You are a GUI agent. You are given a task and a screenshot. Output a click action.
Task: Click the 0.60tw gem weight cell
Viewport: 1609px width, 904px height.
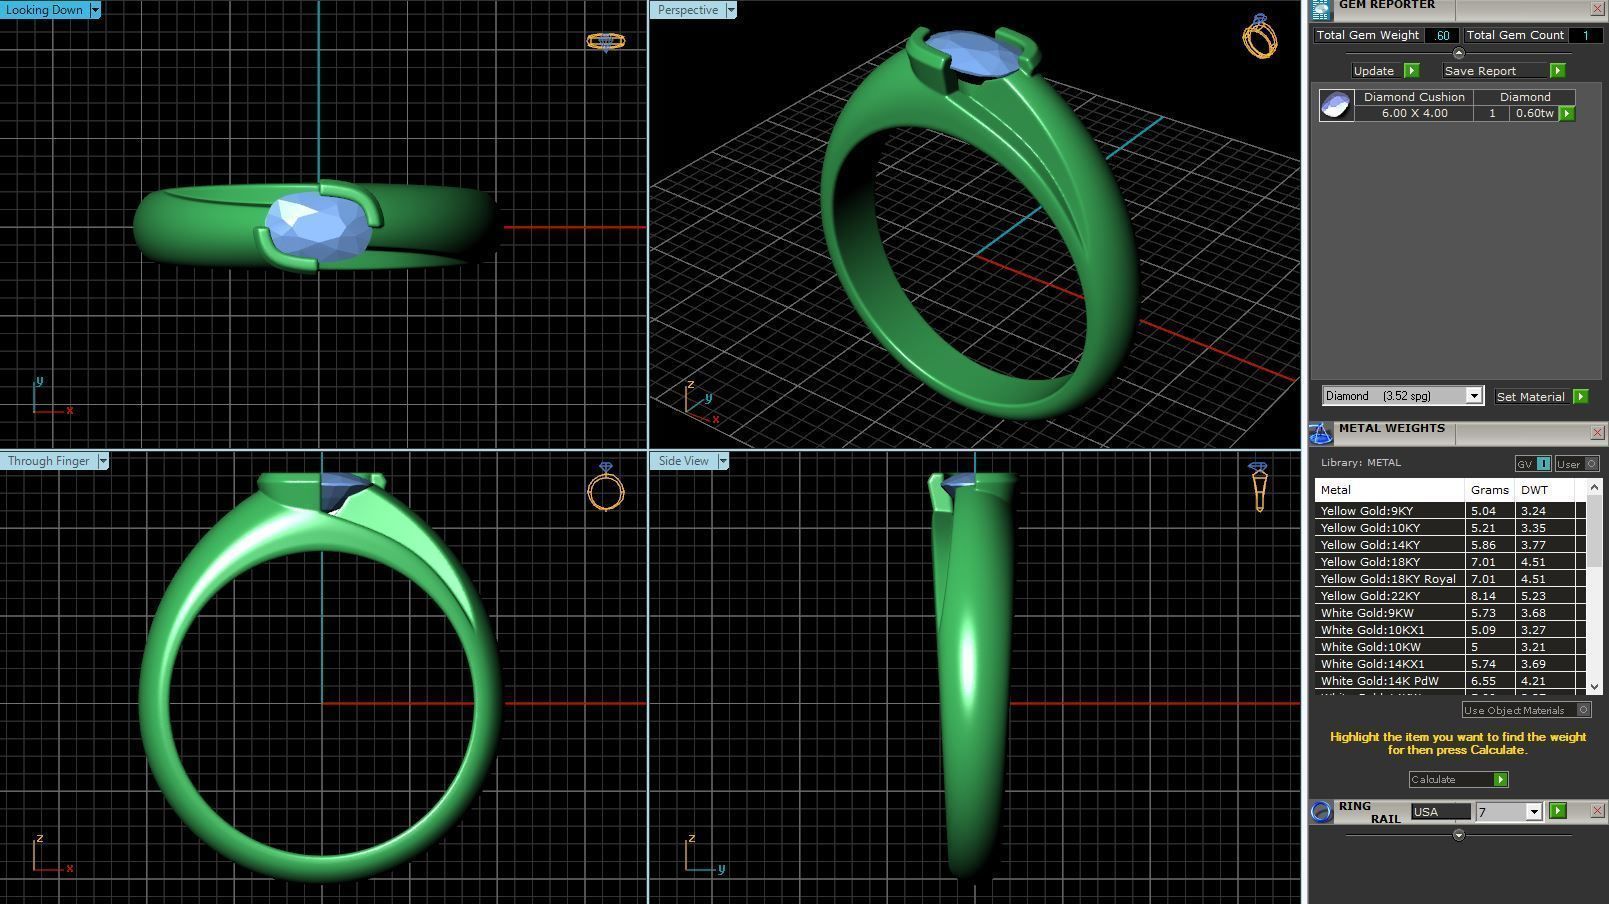click(x=1534, y=114)
